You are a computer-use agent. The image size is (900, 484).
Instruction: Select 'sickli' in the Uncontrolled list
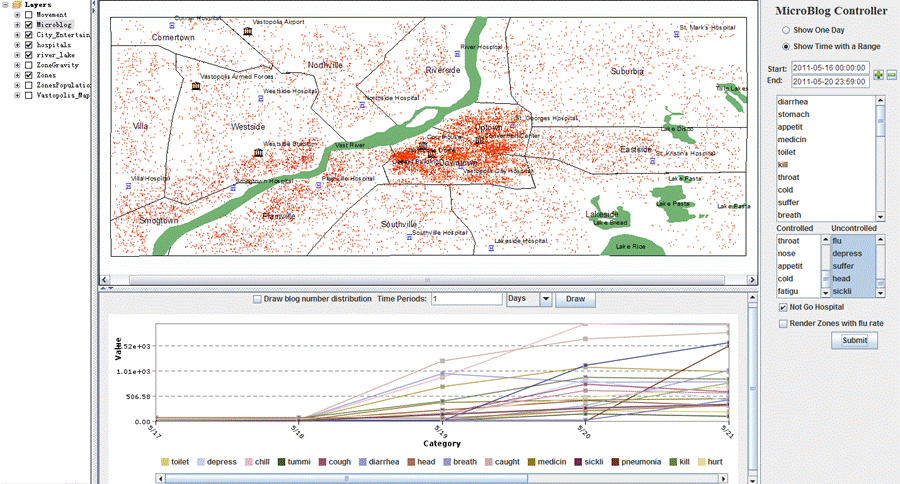[x=853, y=291]
